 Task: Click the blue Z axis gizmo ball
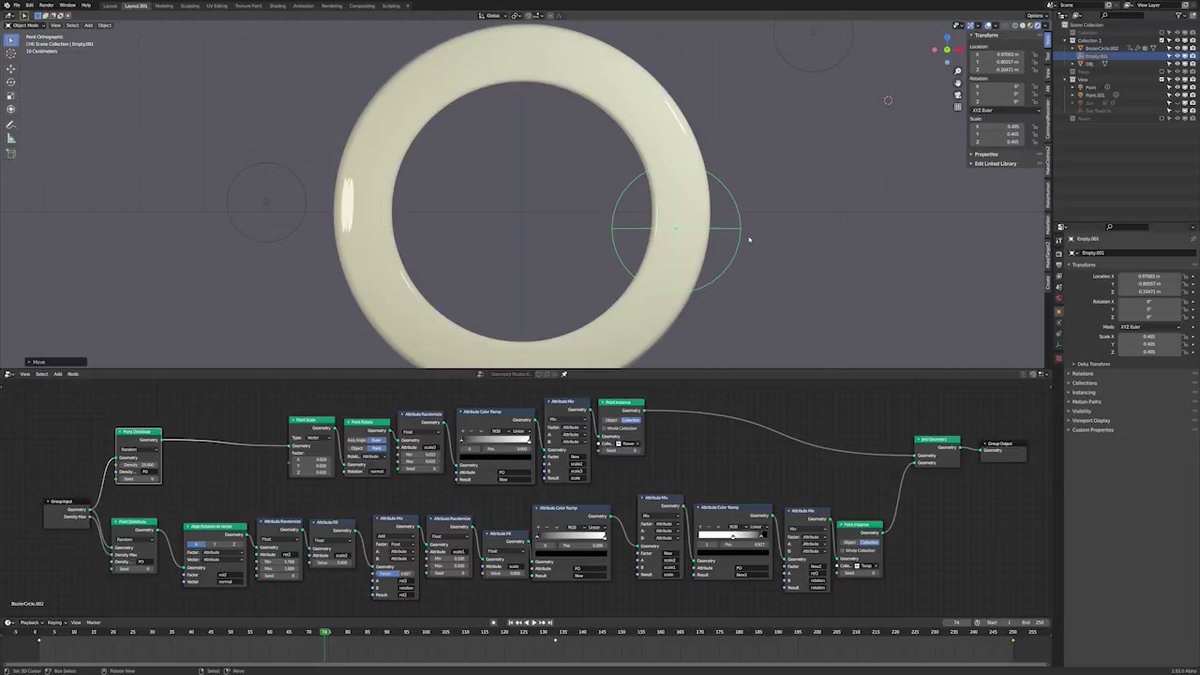pos(949,37)
